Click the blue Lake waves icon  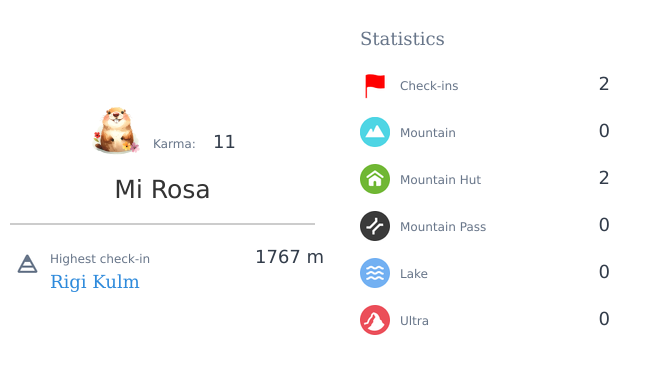pyautogui.click(x=375, y=273)
